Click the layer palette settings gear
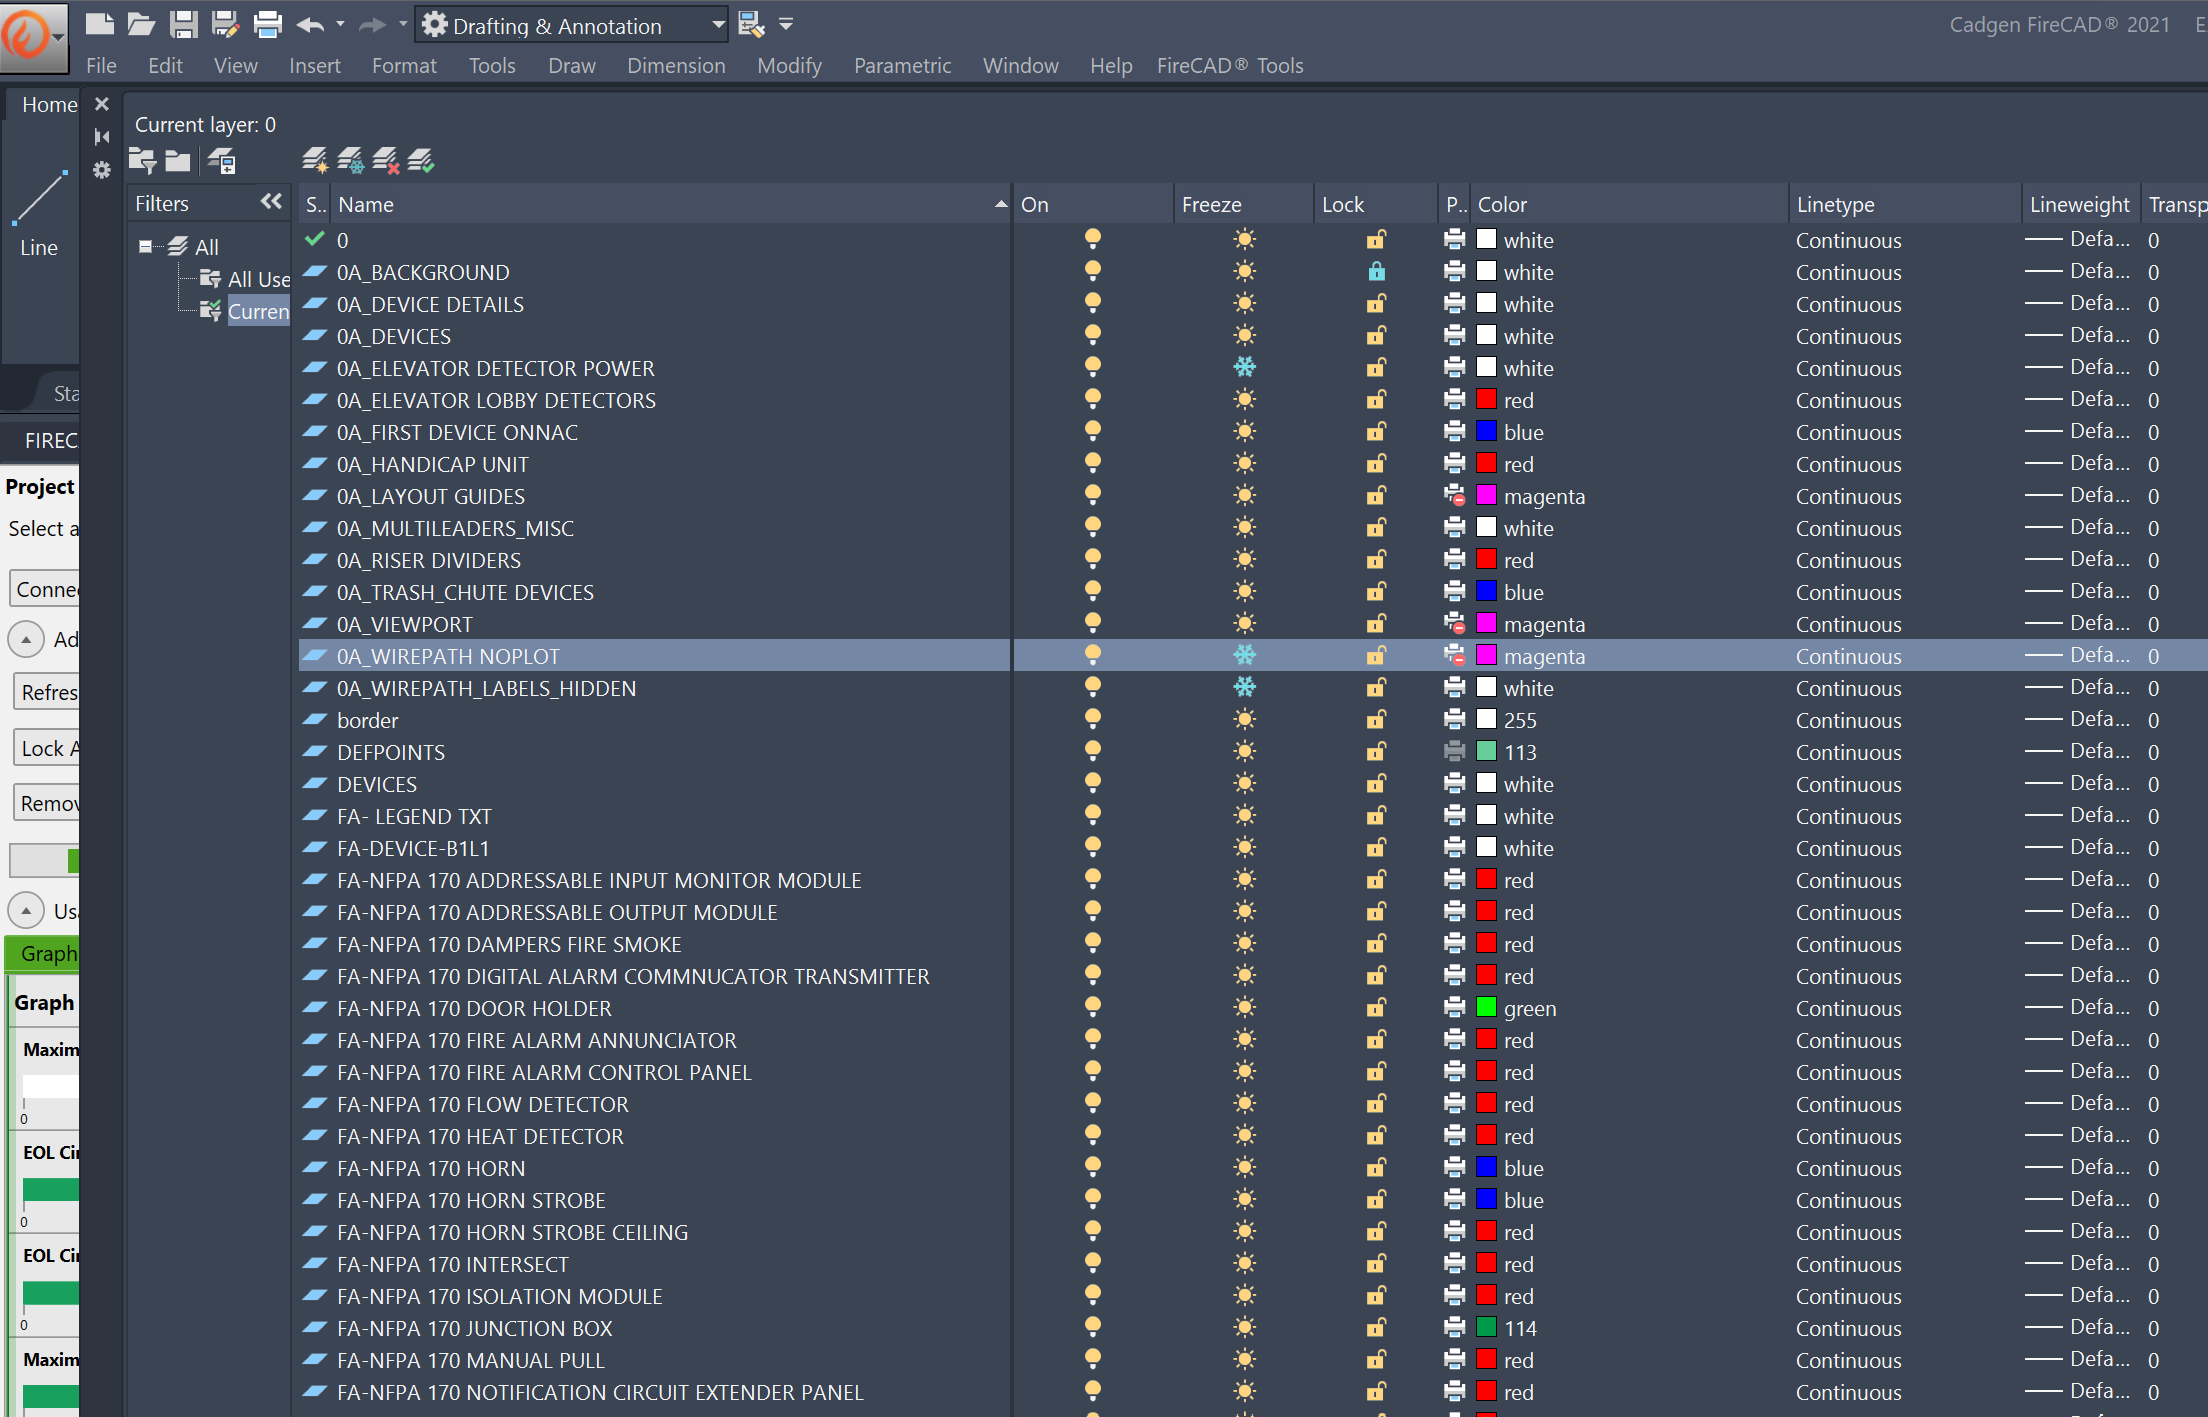Viewport: 2208px width, 1417px height. click(102, 170)
